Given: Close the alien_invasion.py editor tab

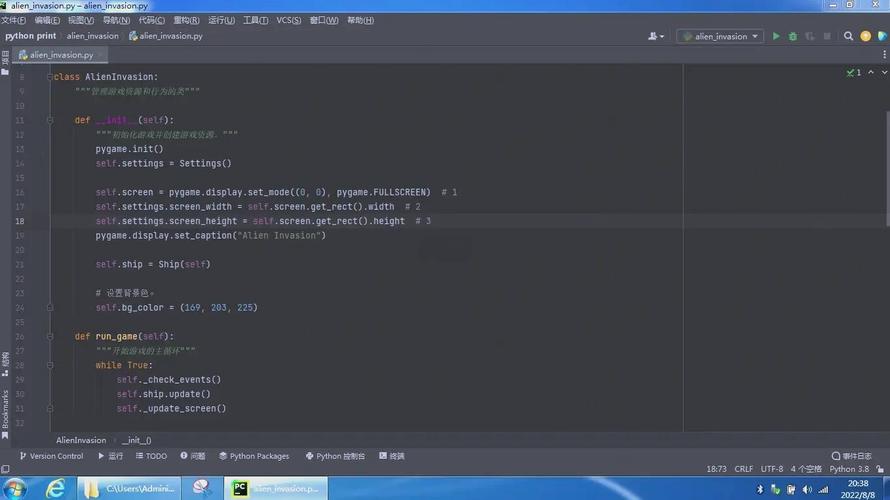Looking at the screenshot, I should (x=101, y=55).
